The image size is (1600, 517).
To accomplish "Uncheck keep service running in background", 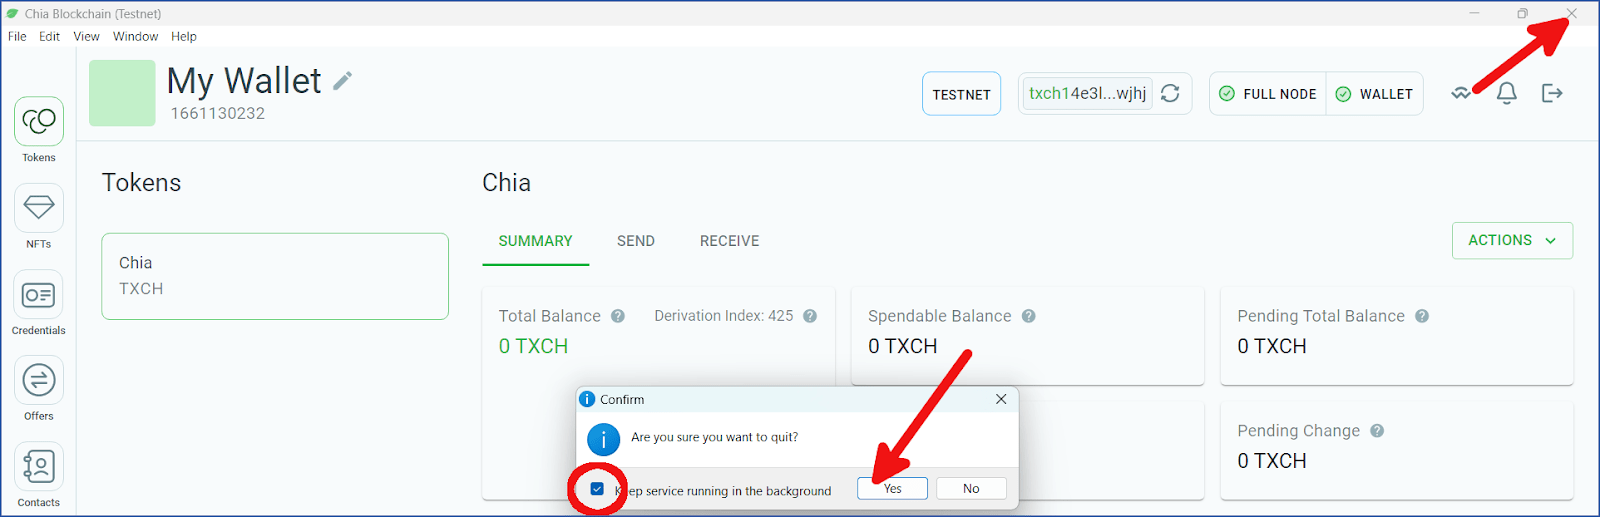I will point(597,489).
